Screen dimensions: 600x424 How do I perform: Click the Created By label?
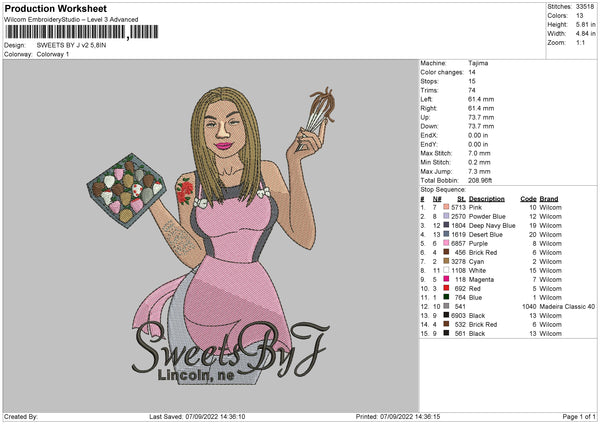21,417
